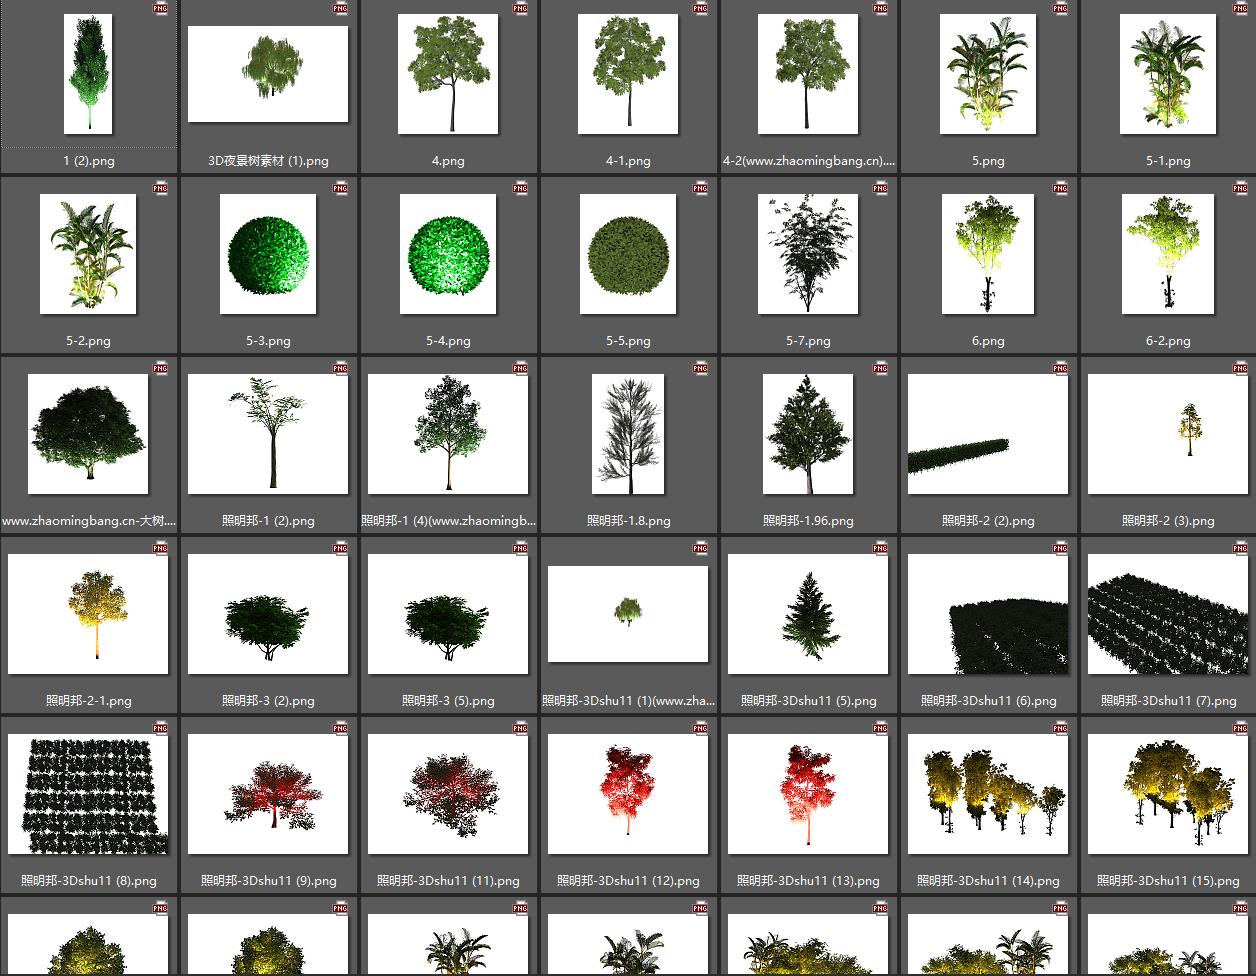
Task: Select the 照明邦-3Dshu11 (6).png hedge thumbnail
Action: tap(988, 614)
